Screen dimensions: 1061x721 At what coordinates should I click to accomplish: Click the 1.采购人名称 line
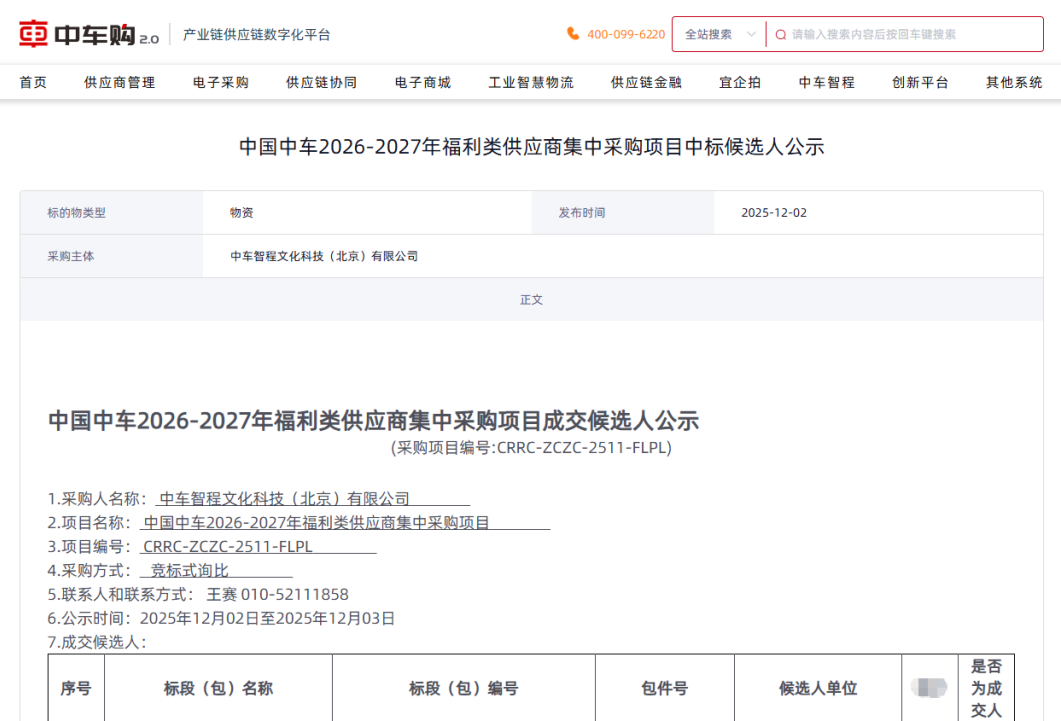pyautogui.click(x=258, y=499)
